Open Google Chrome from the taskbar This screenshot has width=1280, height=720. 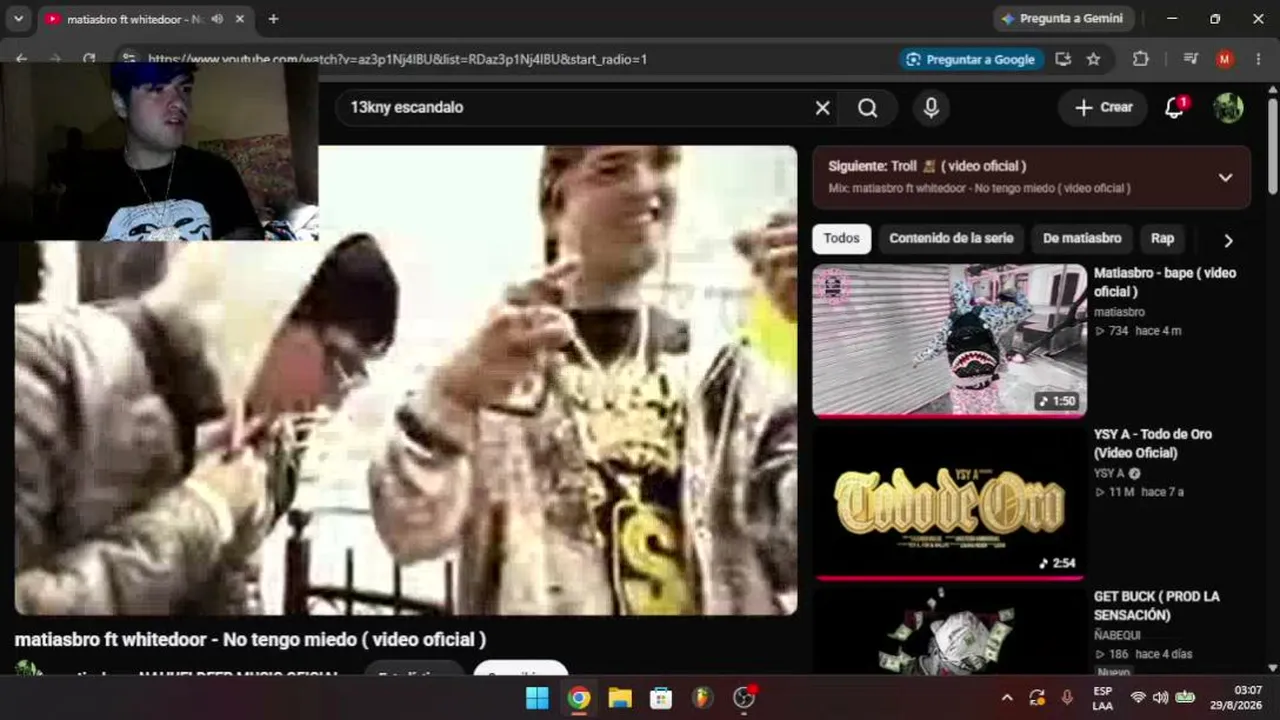[x=579, y=698]
